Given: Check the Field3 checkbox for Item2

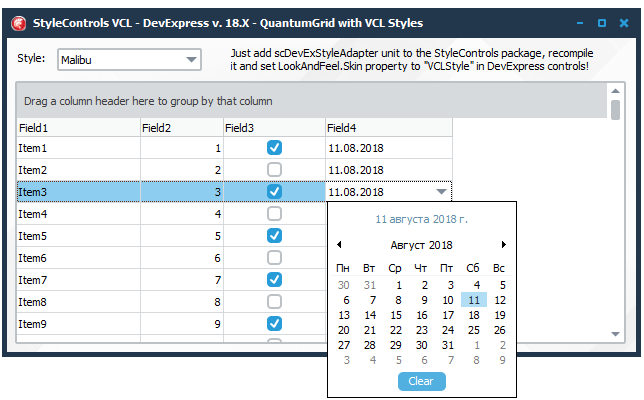Looking at the screenshot, I should pyautogui.click(x=274, y=170).
